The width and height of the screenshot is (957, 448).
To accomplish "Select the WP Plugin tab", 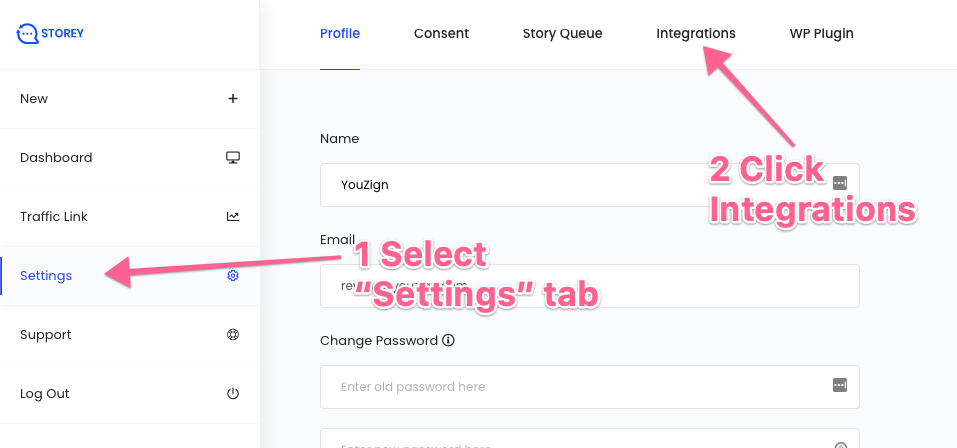I will (821, 34).
